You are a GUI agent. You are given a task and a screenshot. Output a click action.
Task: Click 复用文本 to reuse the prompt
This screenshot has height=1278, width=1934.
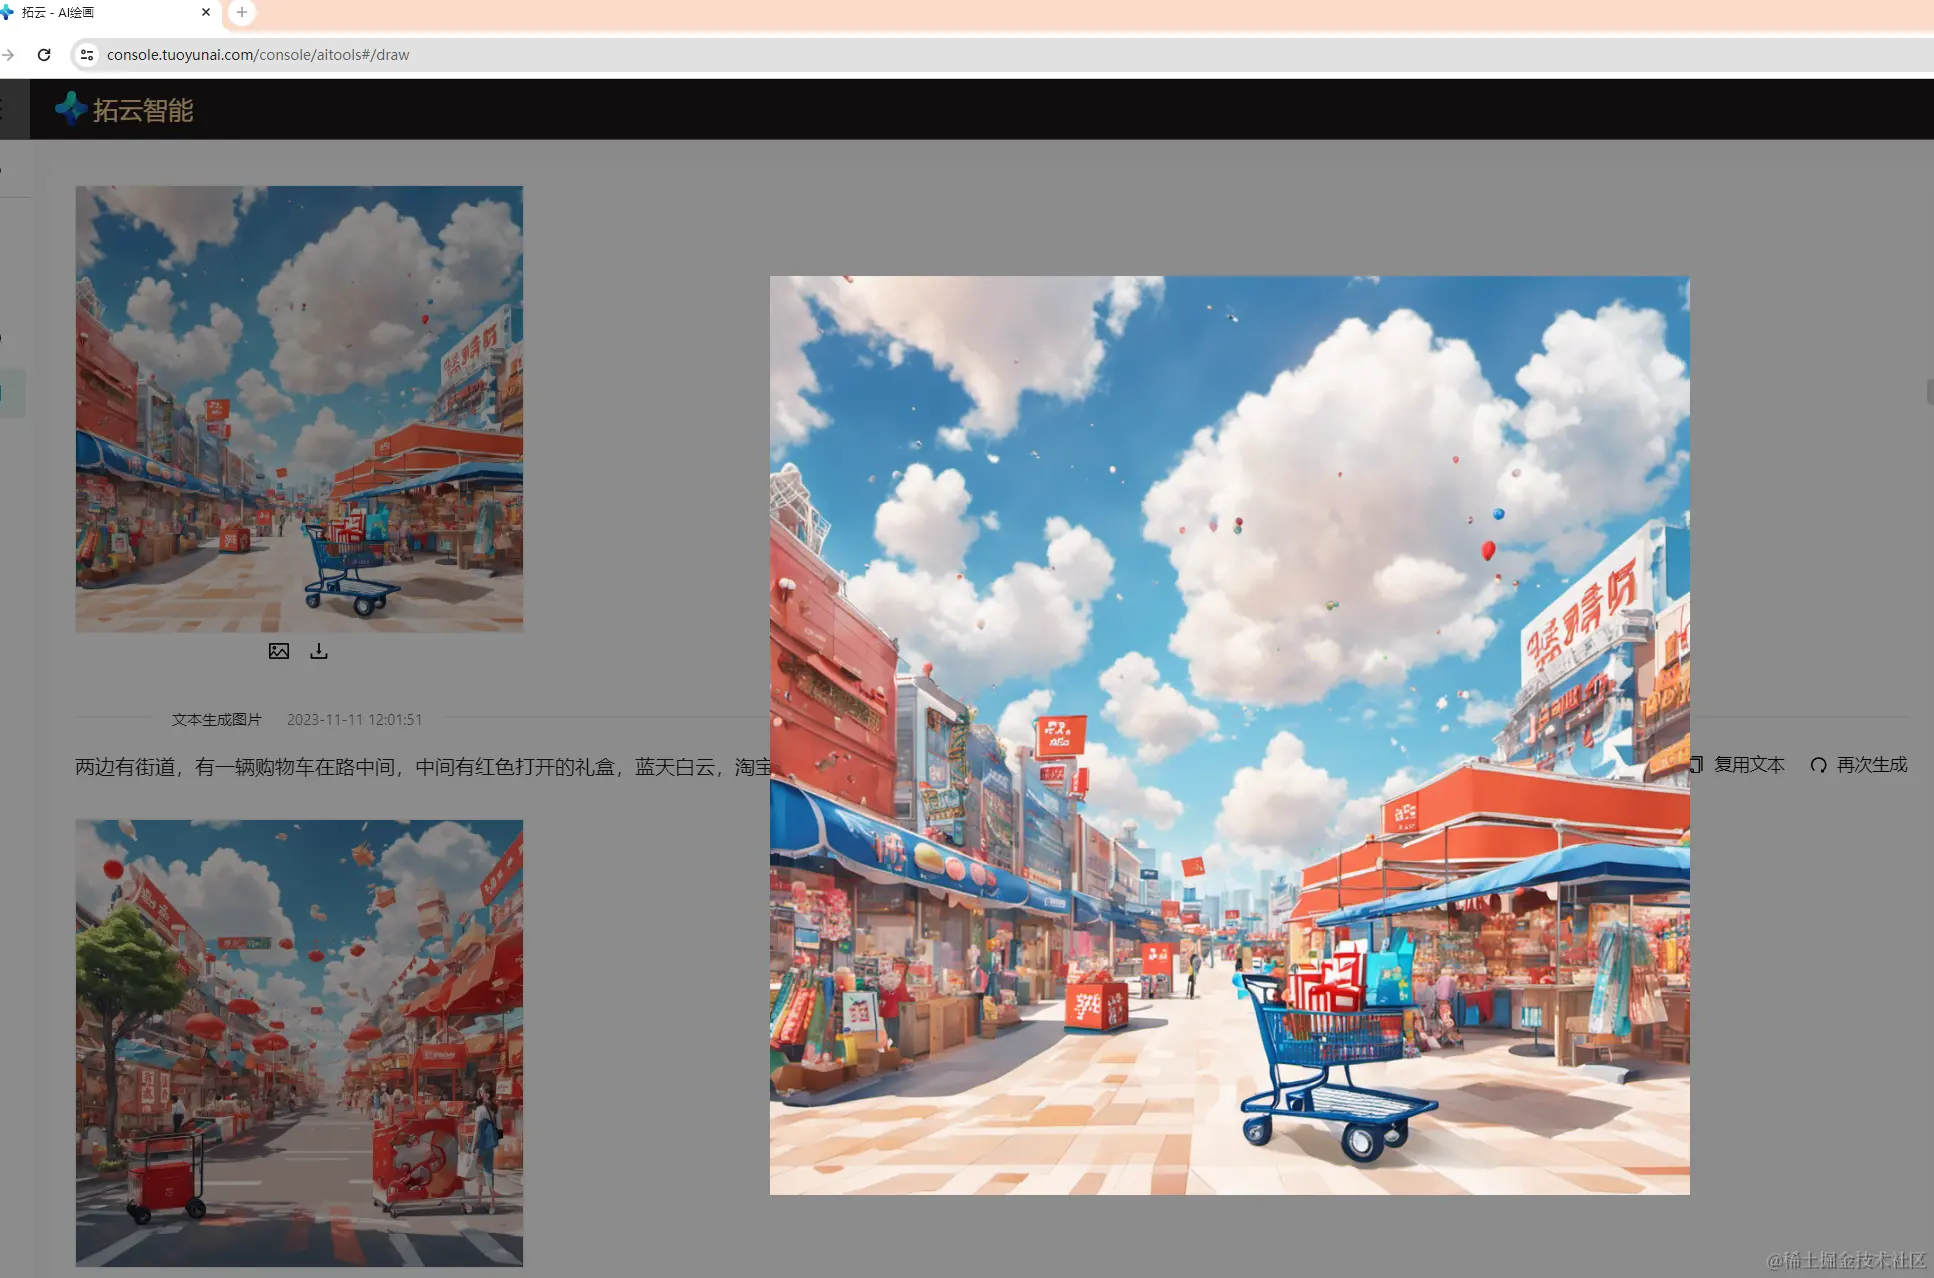click(1748, 765)
